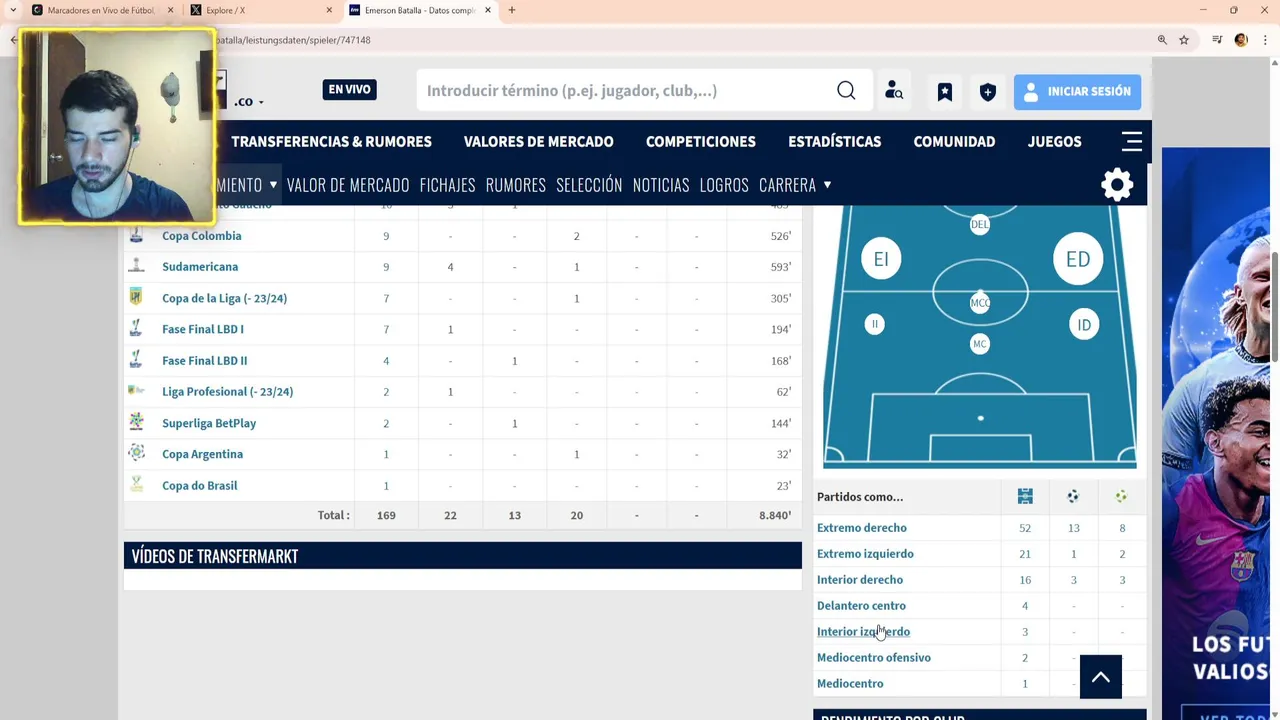The width and height of the screenshot is (1280, 720).
Task: Click the bookmark watchlist icon
Action: click(x=944, y=91)
